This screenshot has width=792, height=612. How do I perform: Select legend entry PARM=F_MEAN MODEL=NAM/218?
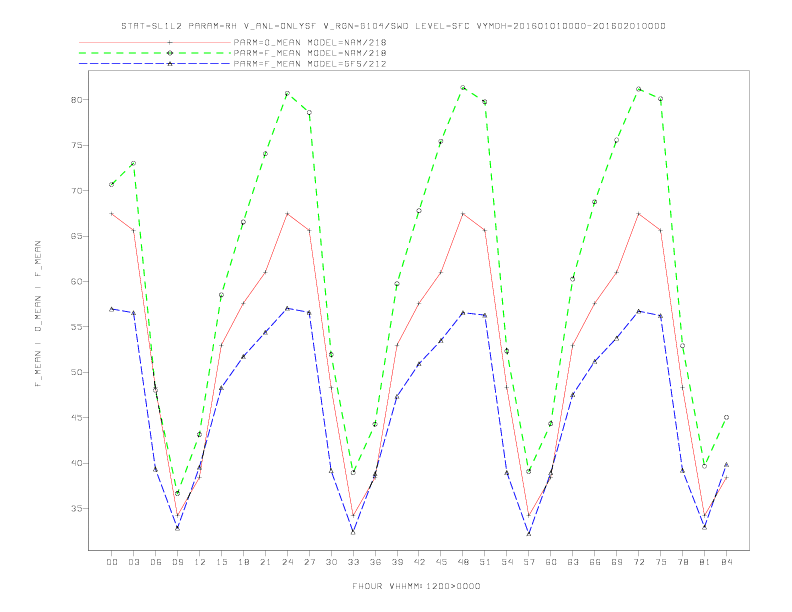[310, 53]
